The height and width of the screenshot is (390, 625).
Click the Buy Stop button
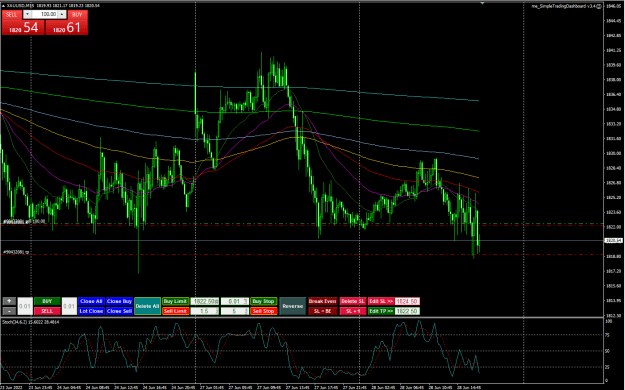pyautogui.click(x=263, y=301)
